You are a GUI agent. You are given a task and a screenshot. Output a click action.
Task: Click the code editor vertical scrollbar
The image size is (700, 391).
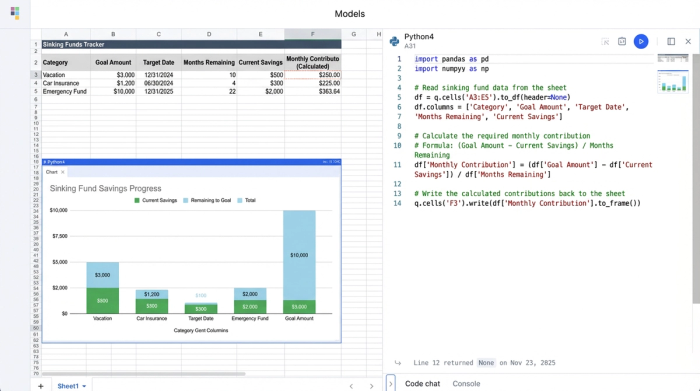pyautogui.click(x=696, y=179)
